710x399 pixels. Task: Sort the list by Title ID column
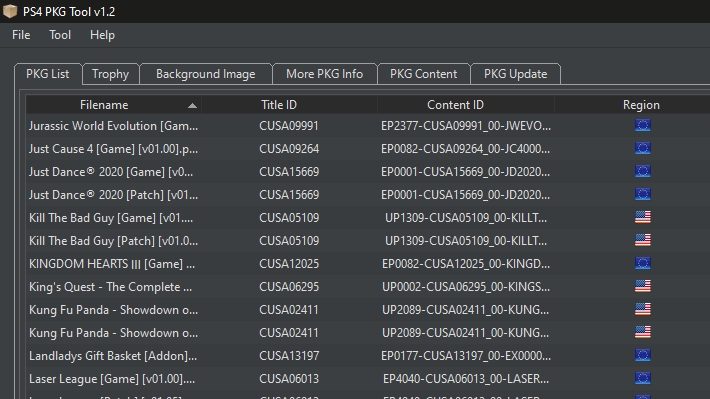(x=279, y=105)
